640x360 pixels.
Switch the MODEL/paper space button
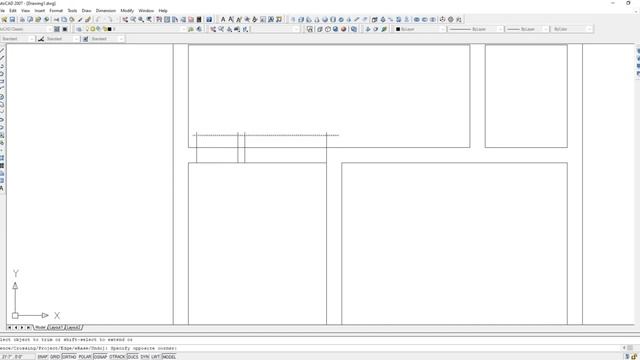coord(169,357)
